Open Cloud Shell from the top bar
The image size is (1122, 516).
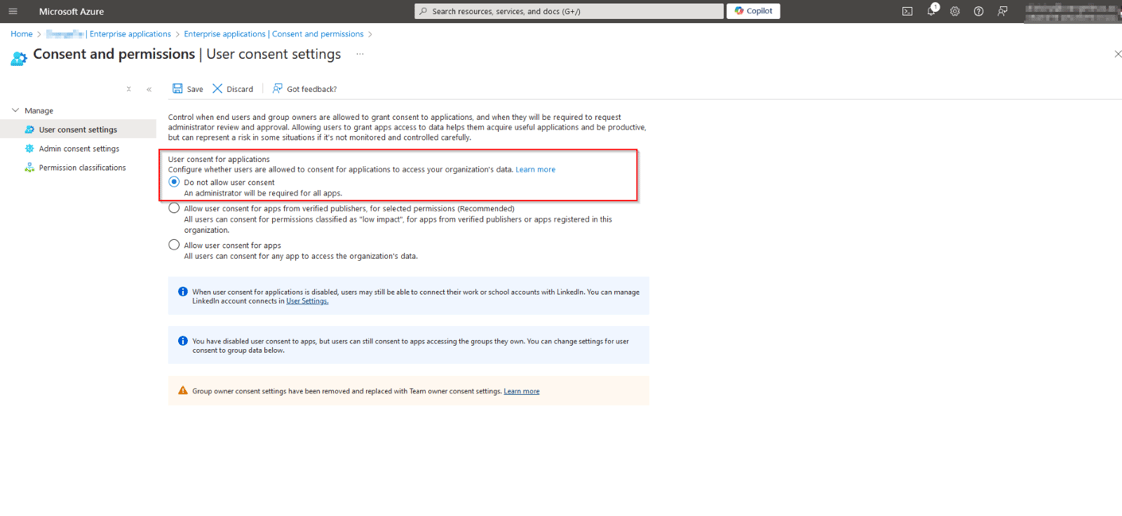pos(907,11)
